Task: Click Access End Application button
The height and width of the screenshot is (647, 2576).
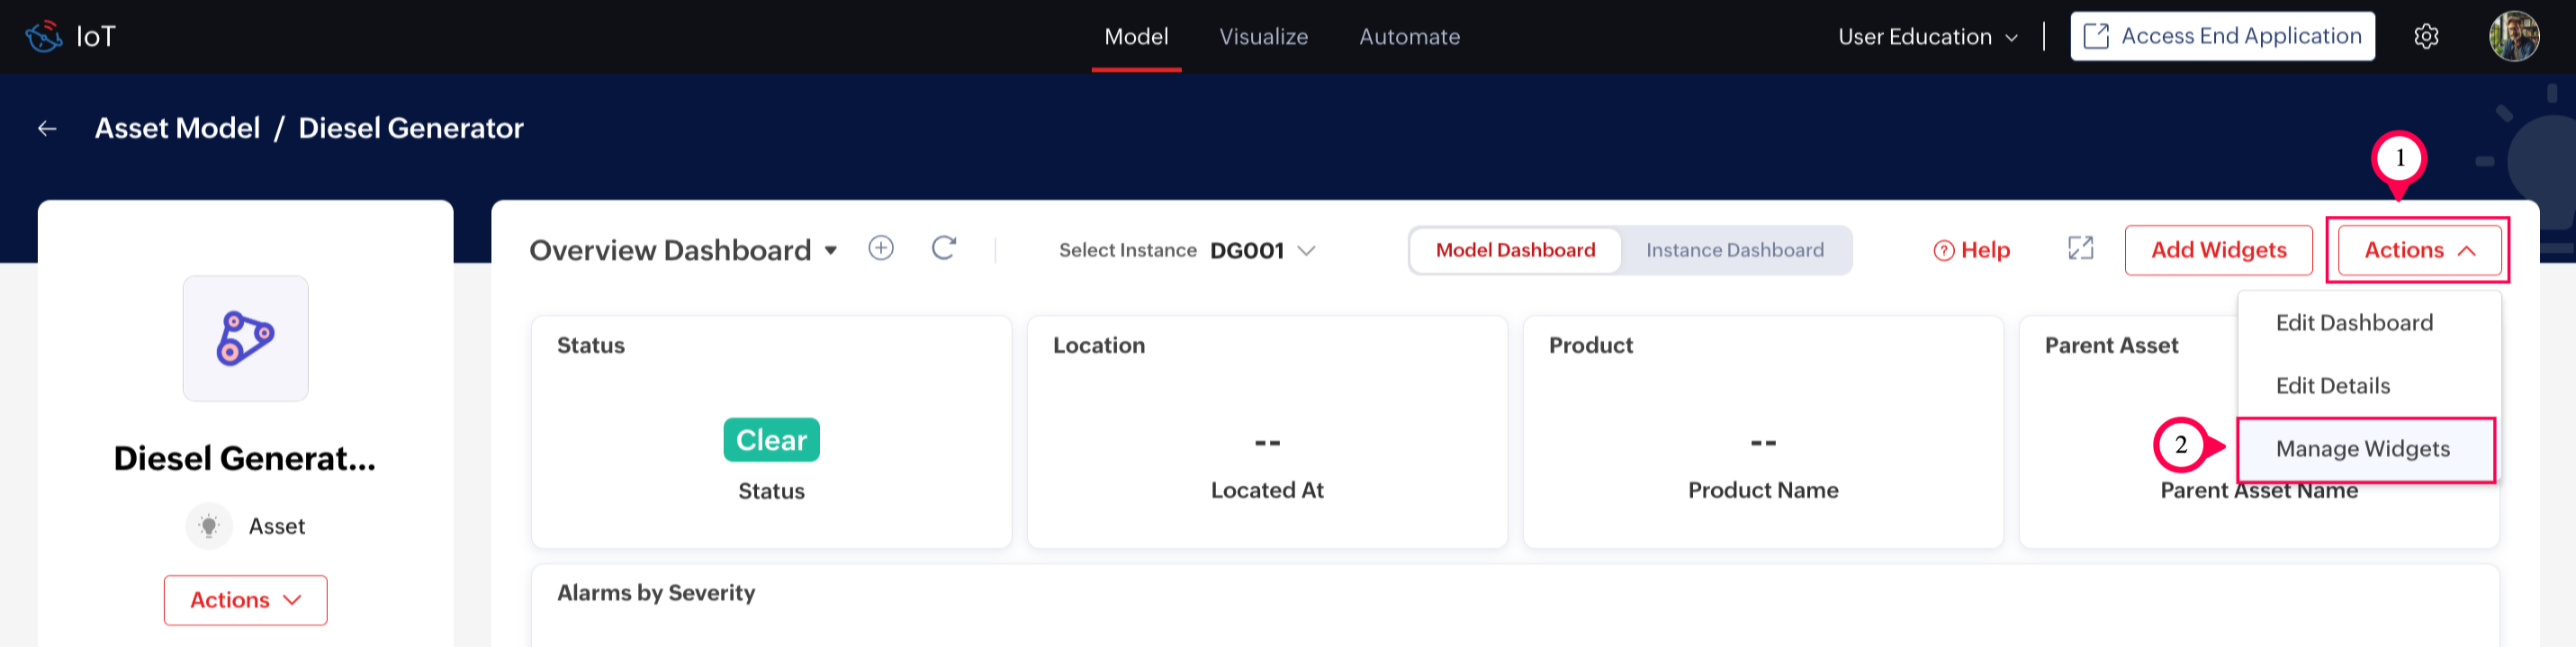Action: point(2221,37)
